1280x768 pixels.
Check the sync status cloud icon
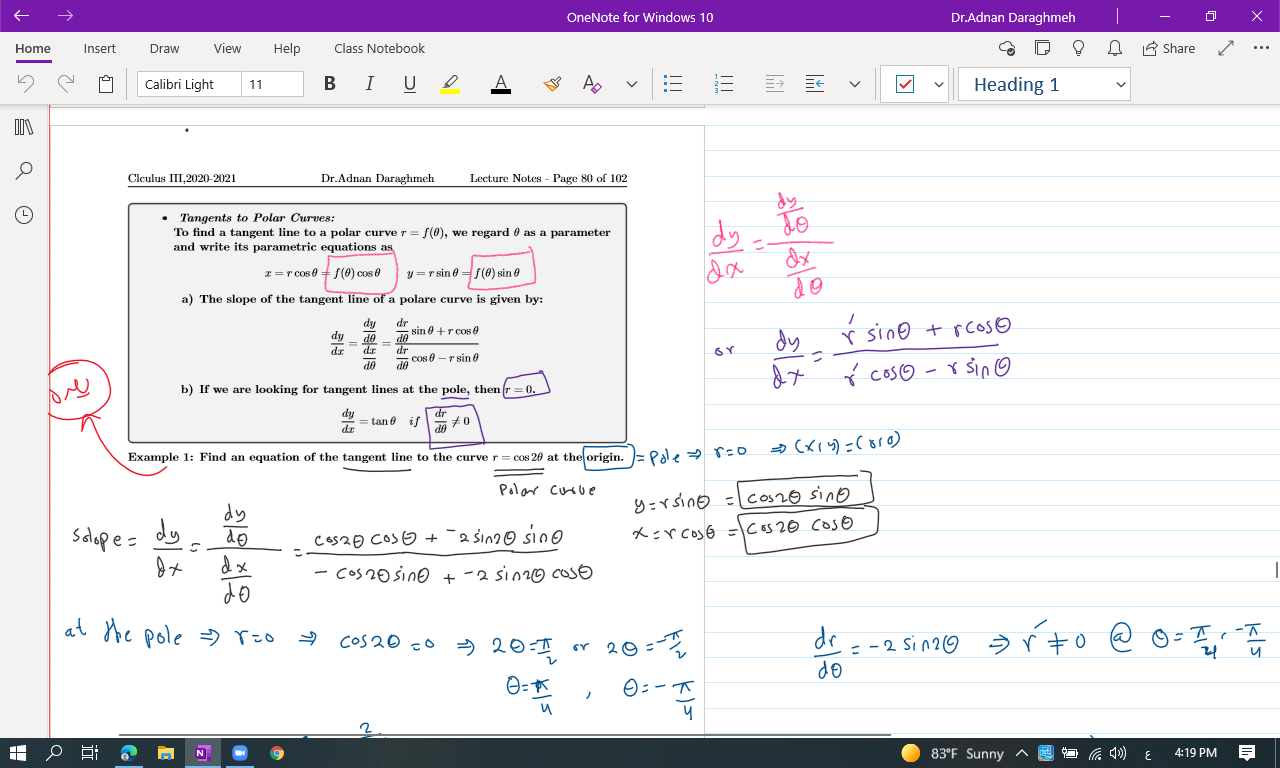click(1007, 48)
